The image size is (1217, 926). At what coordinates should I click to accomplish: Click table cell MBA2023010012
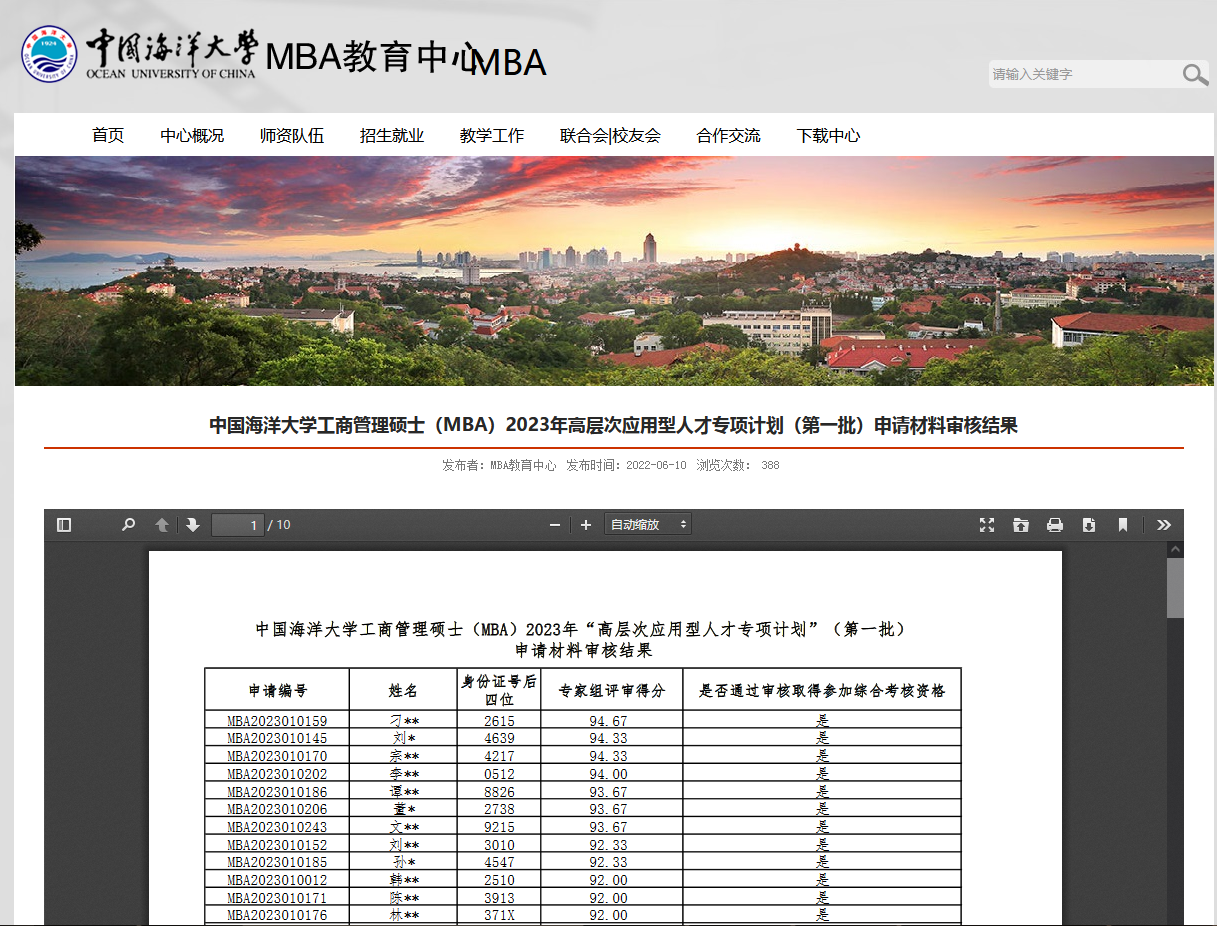click(x=277, y=880)
